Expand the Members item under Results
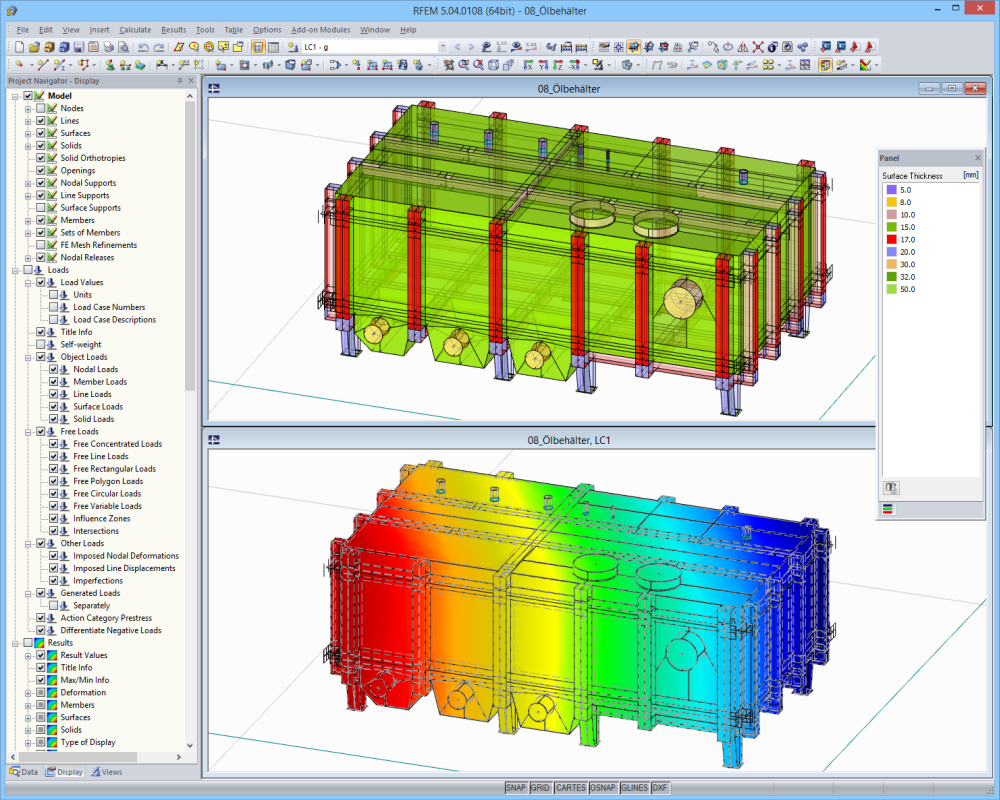Screen dimensions: 1000x800 (x=27, y=705)
